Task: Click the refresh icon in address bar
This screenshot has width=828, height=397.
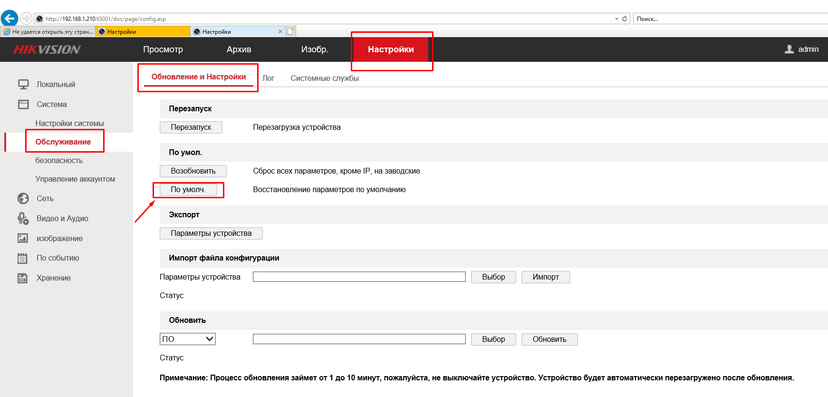Action: 625,18
